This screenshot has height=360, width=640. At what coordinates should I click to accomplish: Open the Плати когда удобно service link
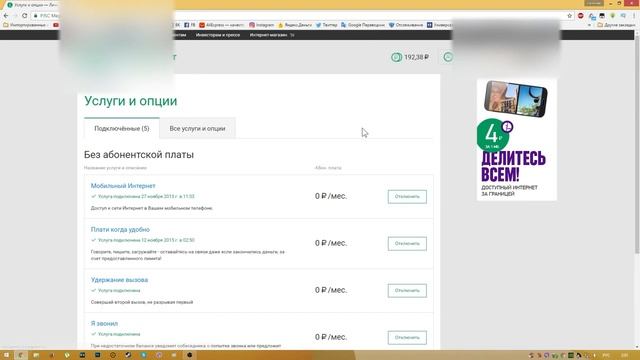(x=120, y=229)
